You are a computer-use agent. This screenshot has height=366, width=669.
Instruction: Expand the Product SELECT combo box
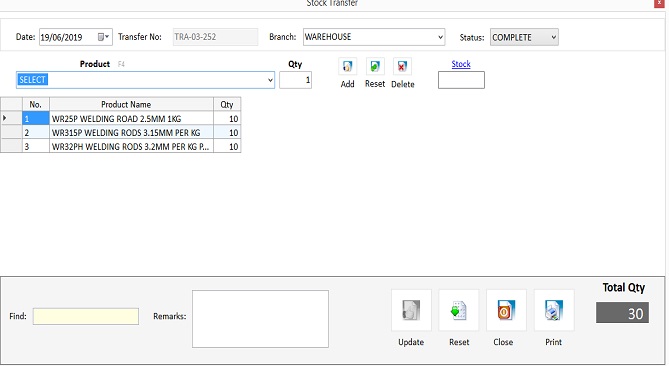(270, 80)
